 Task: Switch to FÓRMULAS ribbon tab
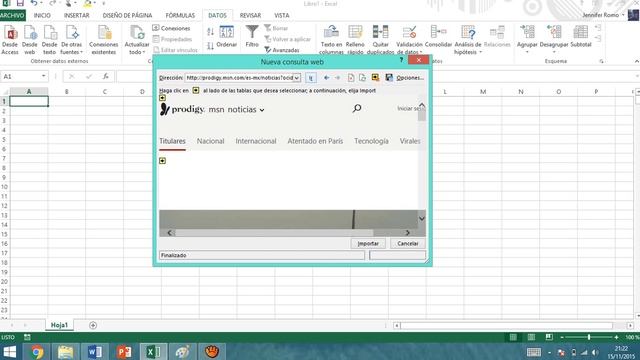(x=180, y=15)
